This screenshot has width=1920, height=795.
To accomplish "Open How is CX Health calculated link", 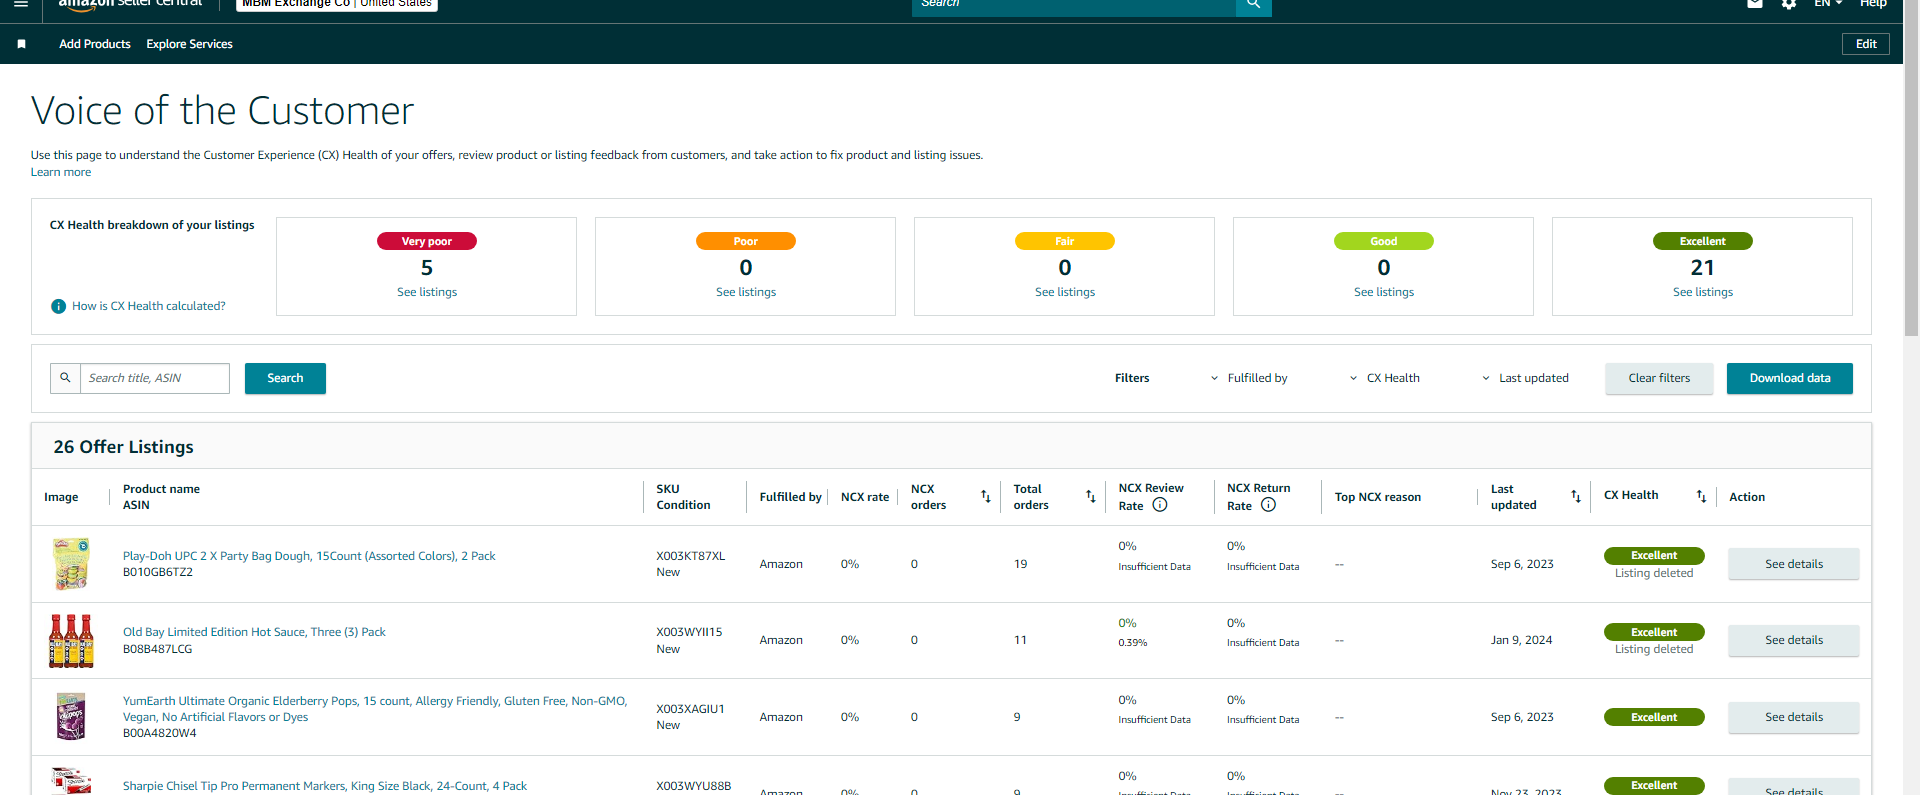I will click(x=149, y=306).
